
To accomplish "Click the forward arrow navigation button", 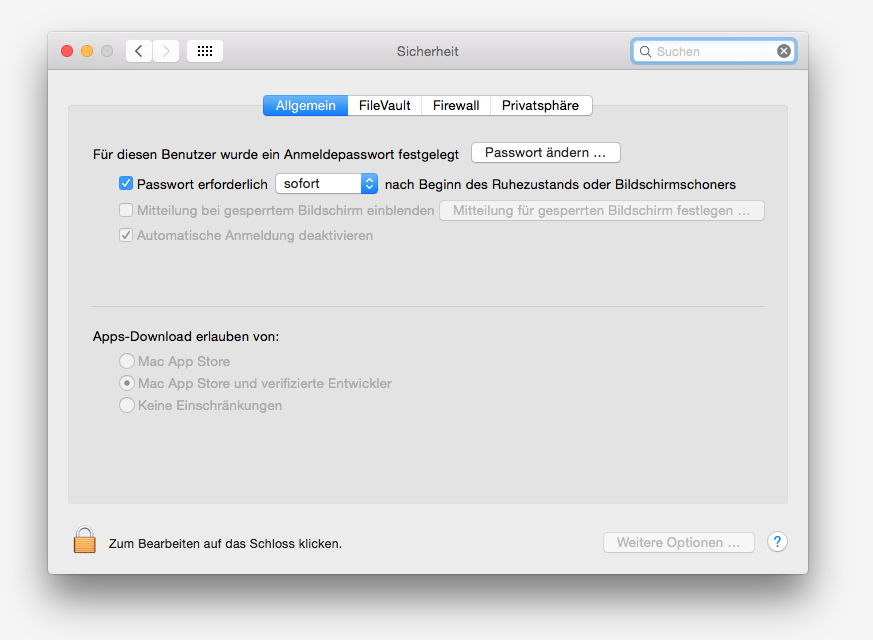I will click(166, 51).
